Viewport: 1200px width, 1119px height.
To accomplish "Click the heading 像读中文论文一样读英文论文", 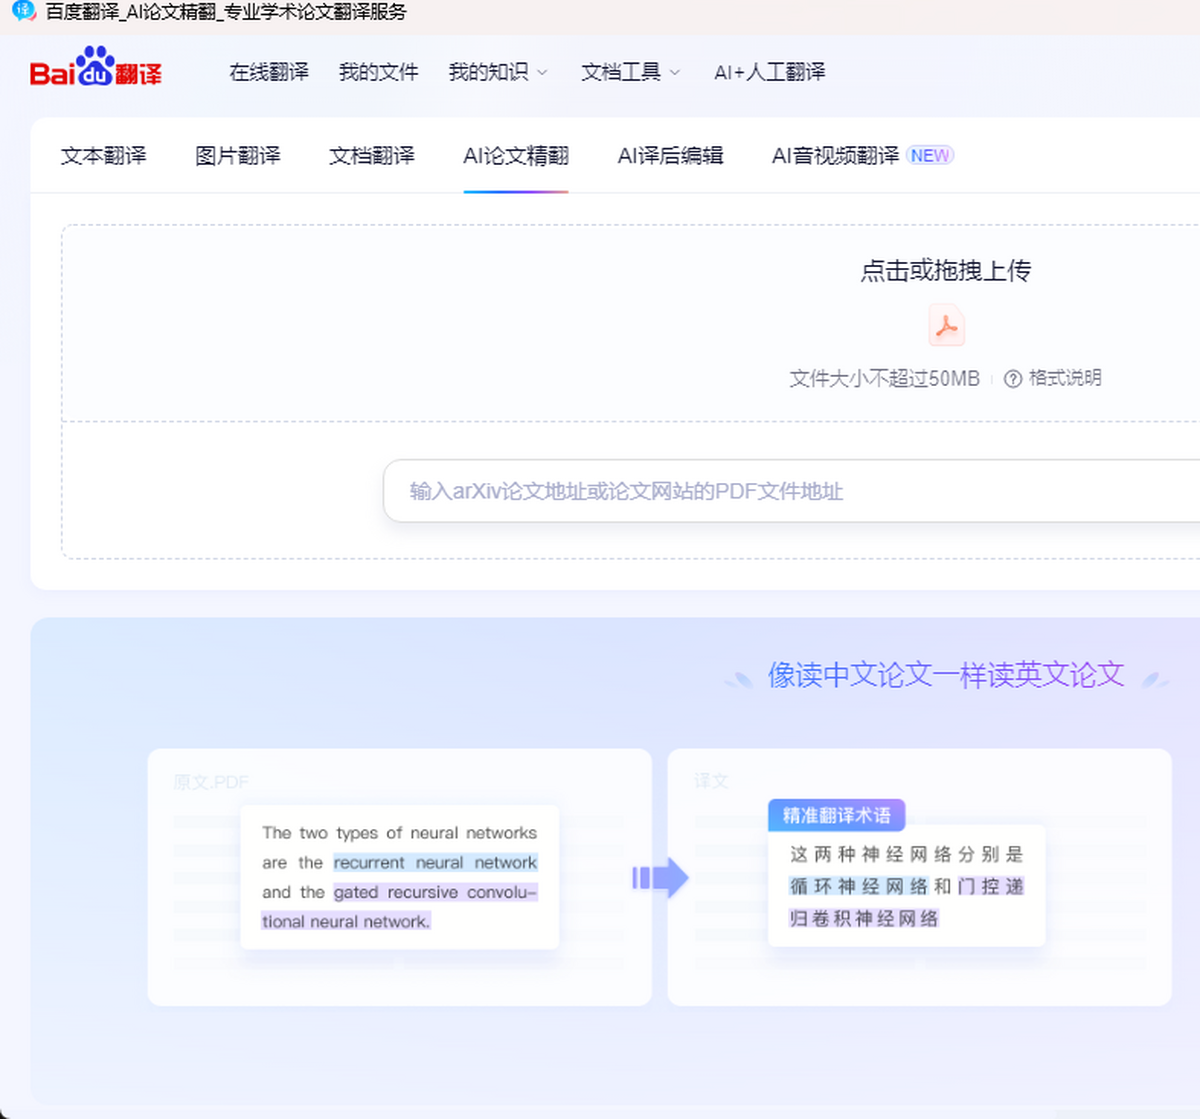I will [x=946, y=675].
